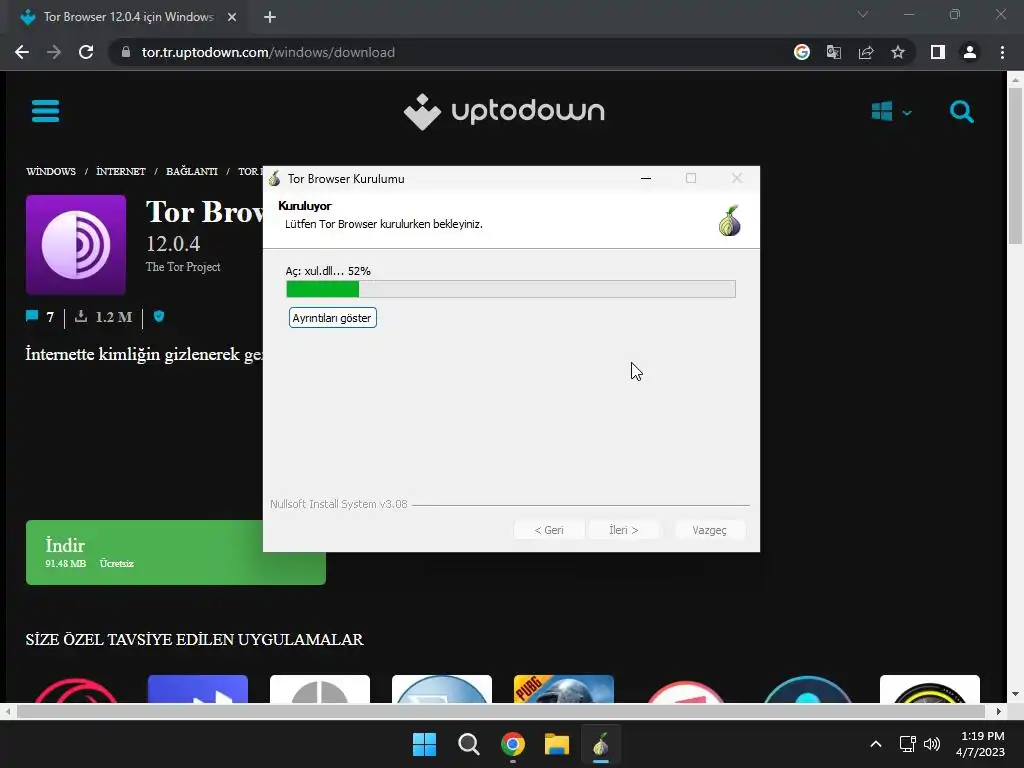Image resolution: width=1024 pixels, height=768 pixels.
Task: Click the blue security shield icon
Action: (x=159, y=316)
